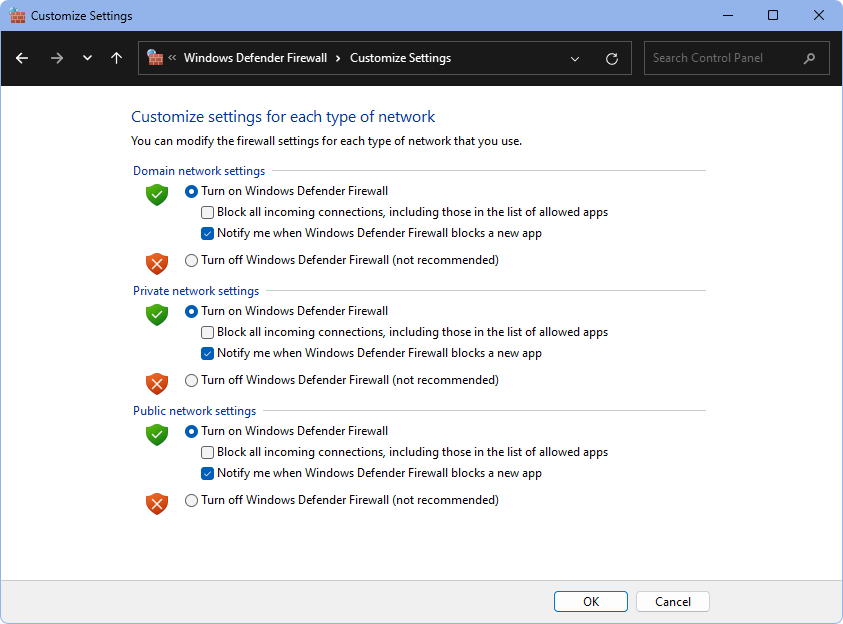843x624 pixels.
Task: Select Turn off Firewall for Private network
Action: coord(192,381)
